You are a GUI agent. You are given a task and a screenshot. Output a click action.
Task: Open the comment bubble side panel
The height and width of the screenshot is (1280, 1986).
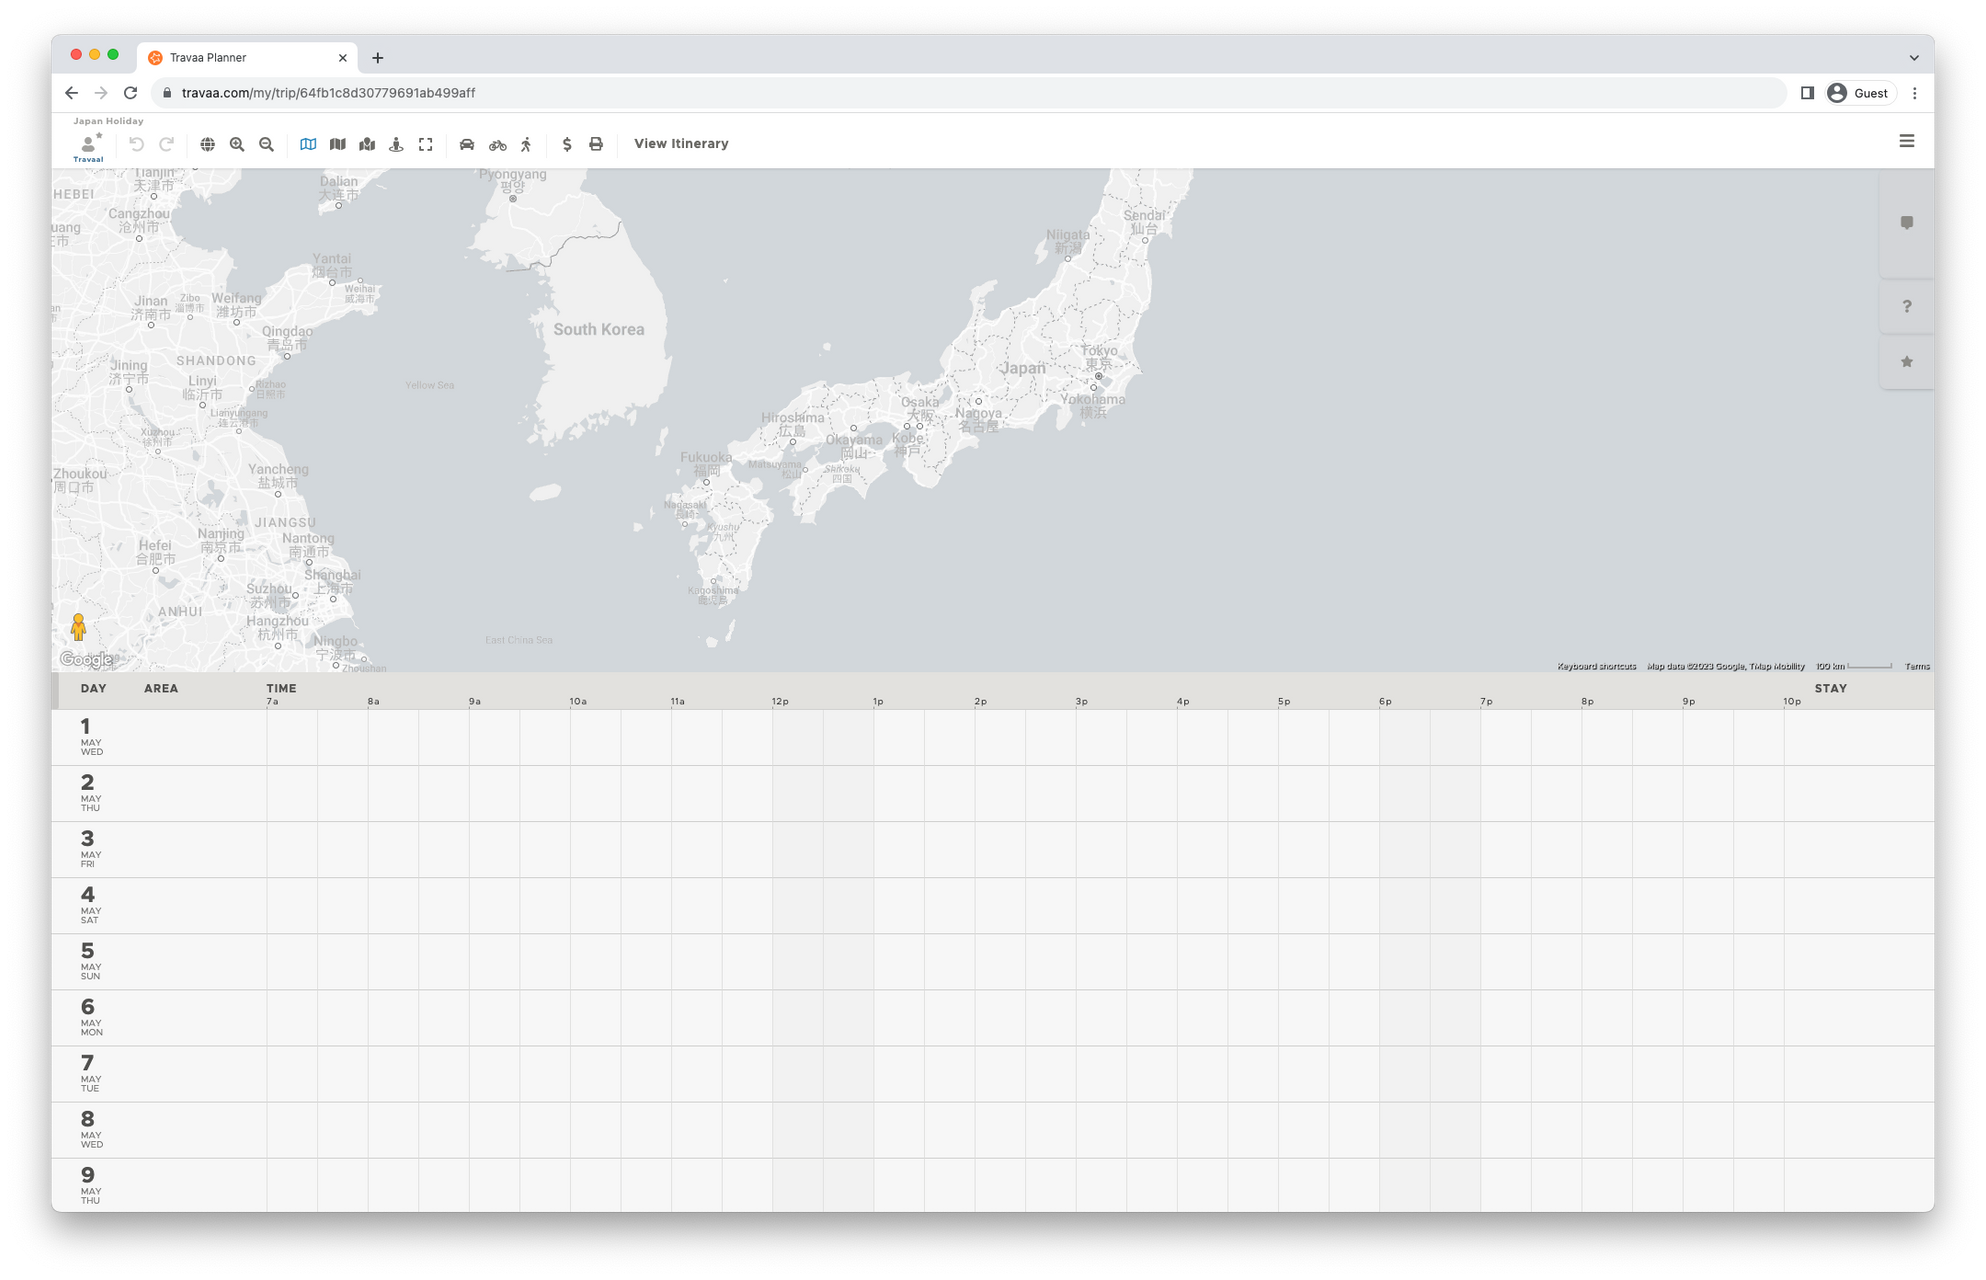click(x=1906, y=223)
